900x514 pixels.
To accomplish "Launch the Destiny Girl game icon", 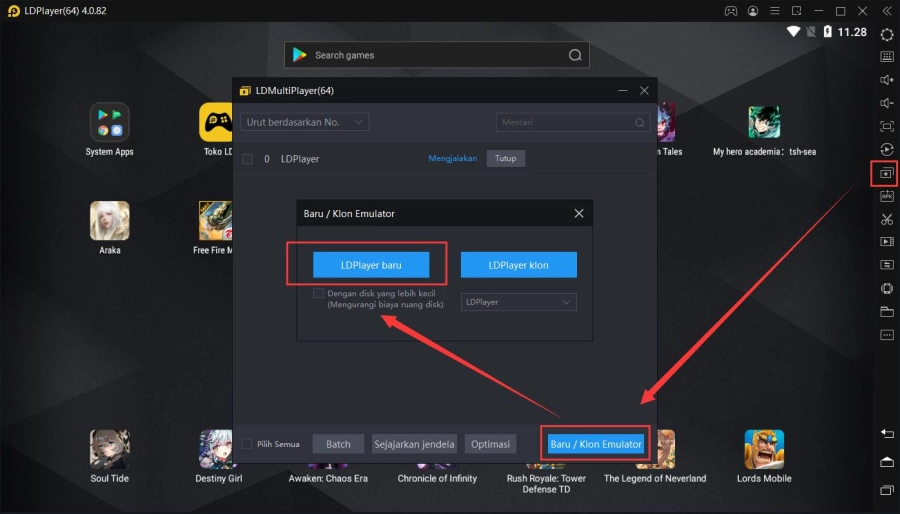I will [x=216, y=449].
